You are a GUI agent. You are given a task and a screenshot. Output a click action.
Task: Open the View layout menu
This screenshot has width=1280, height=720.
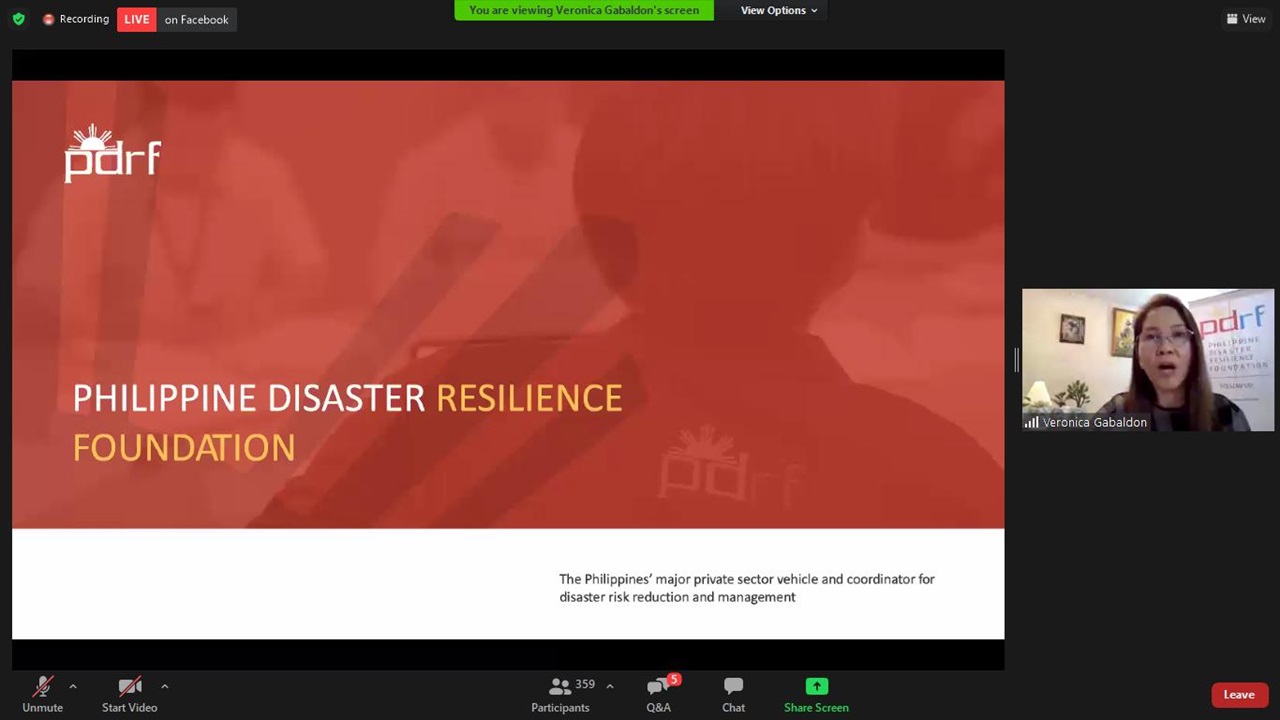pyautogui.click(x=1246, y=19)
